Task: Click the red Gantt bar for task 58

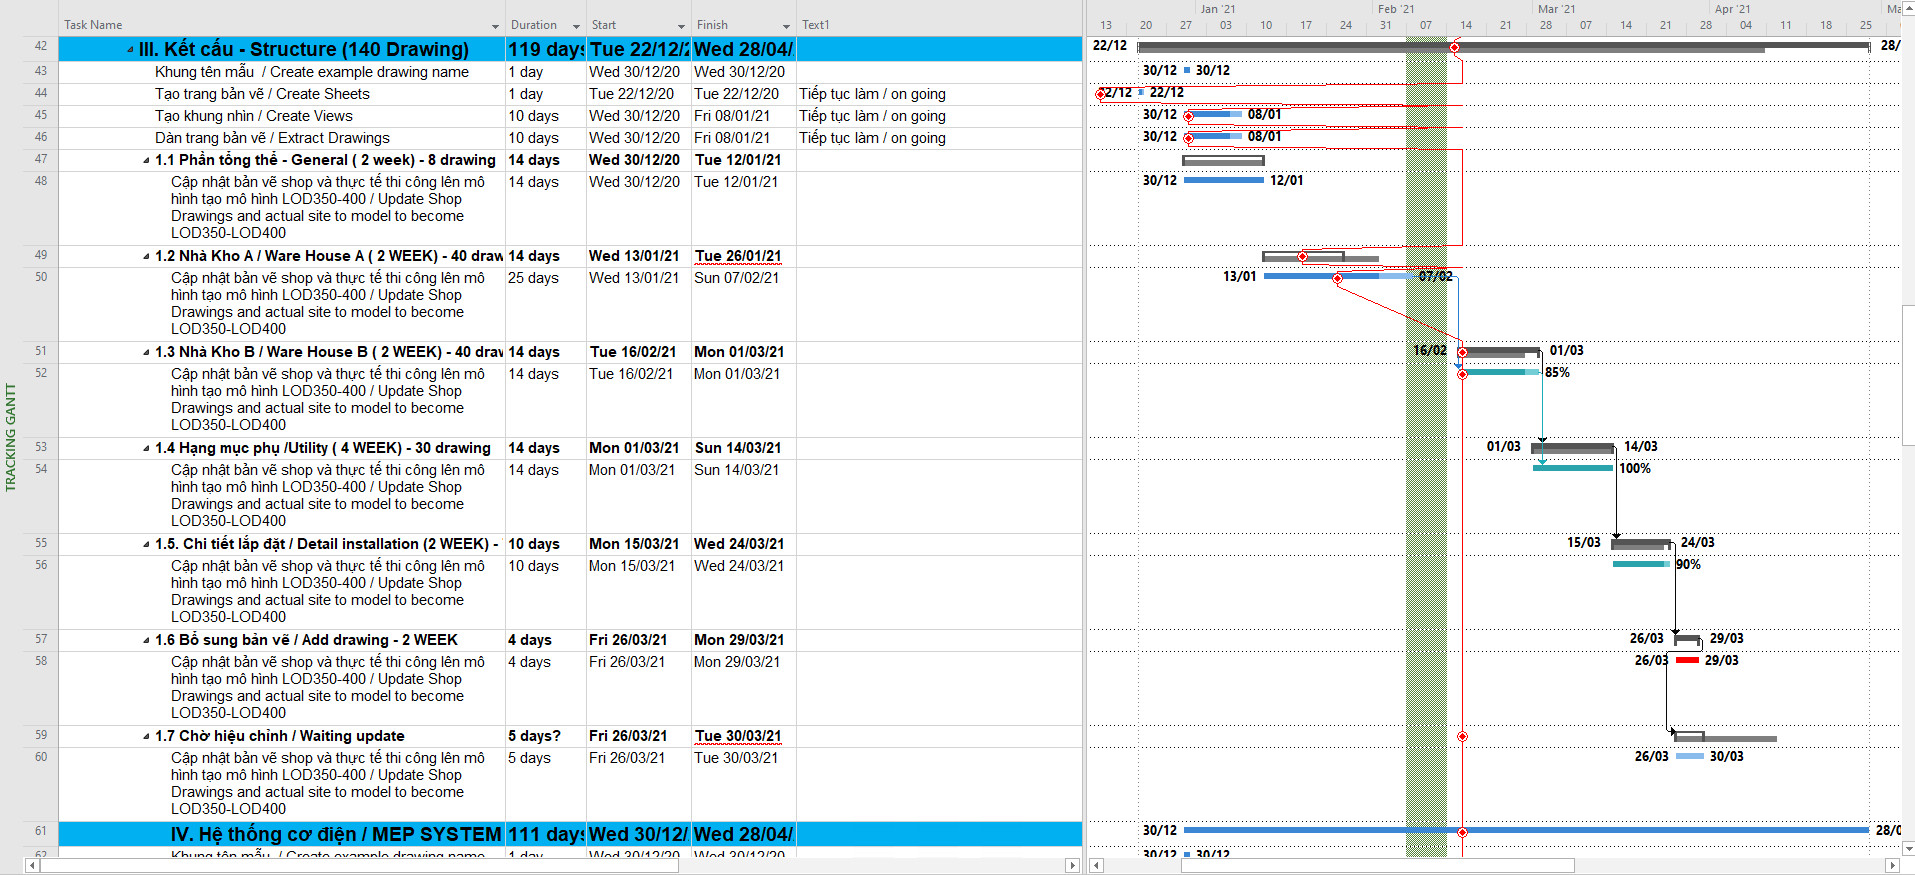Action: click(1687, 660)
